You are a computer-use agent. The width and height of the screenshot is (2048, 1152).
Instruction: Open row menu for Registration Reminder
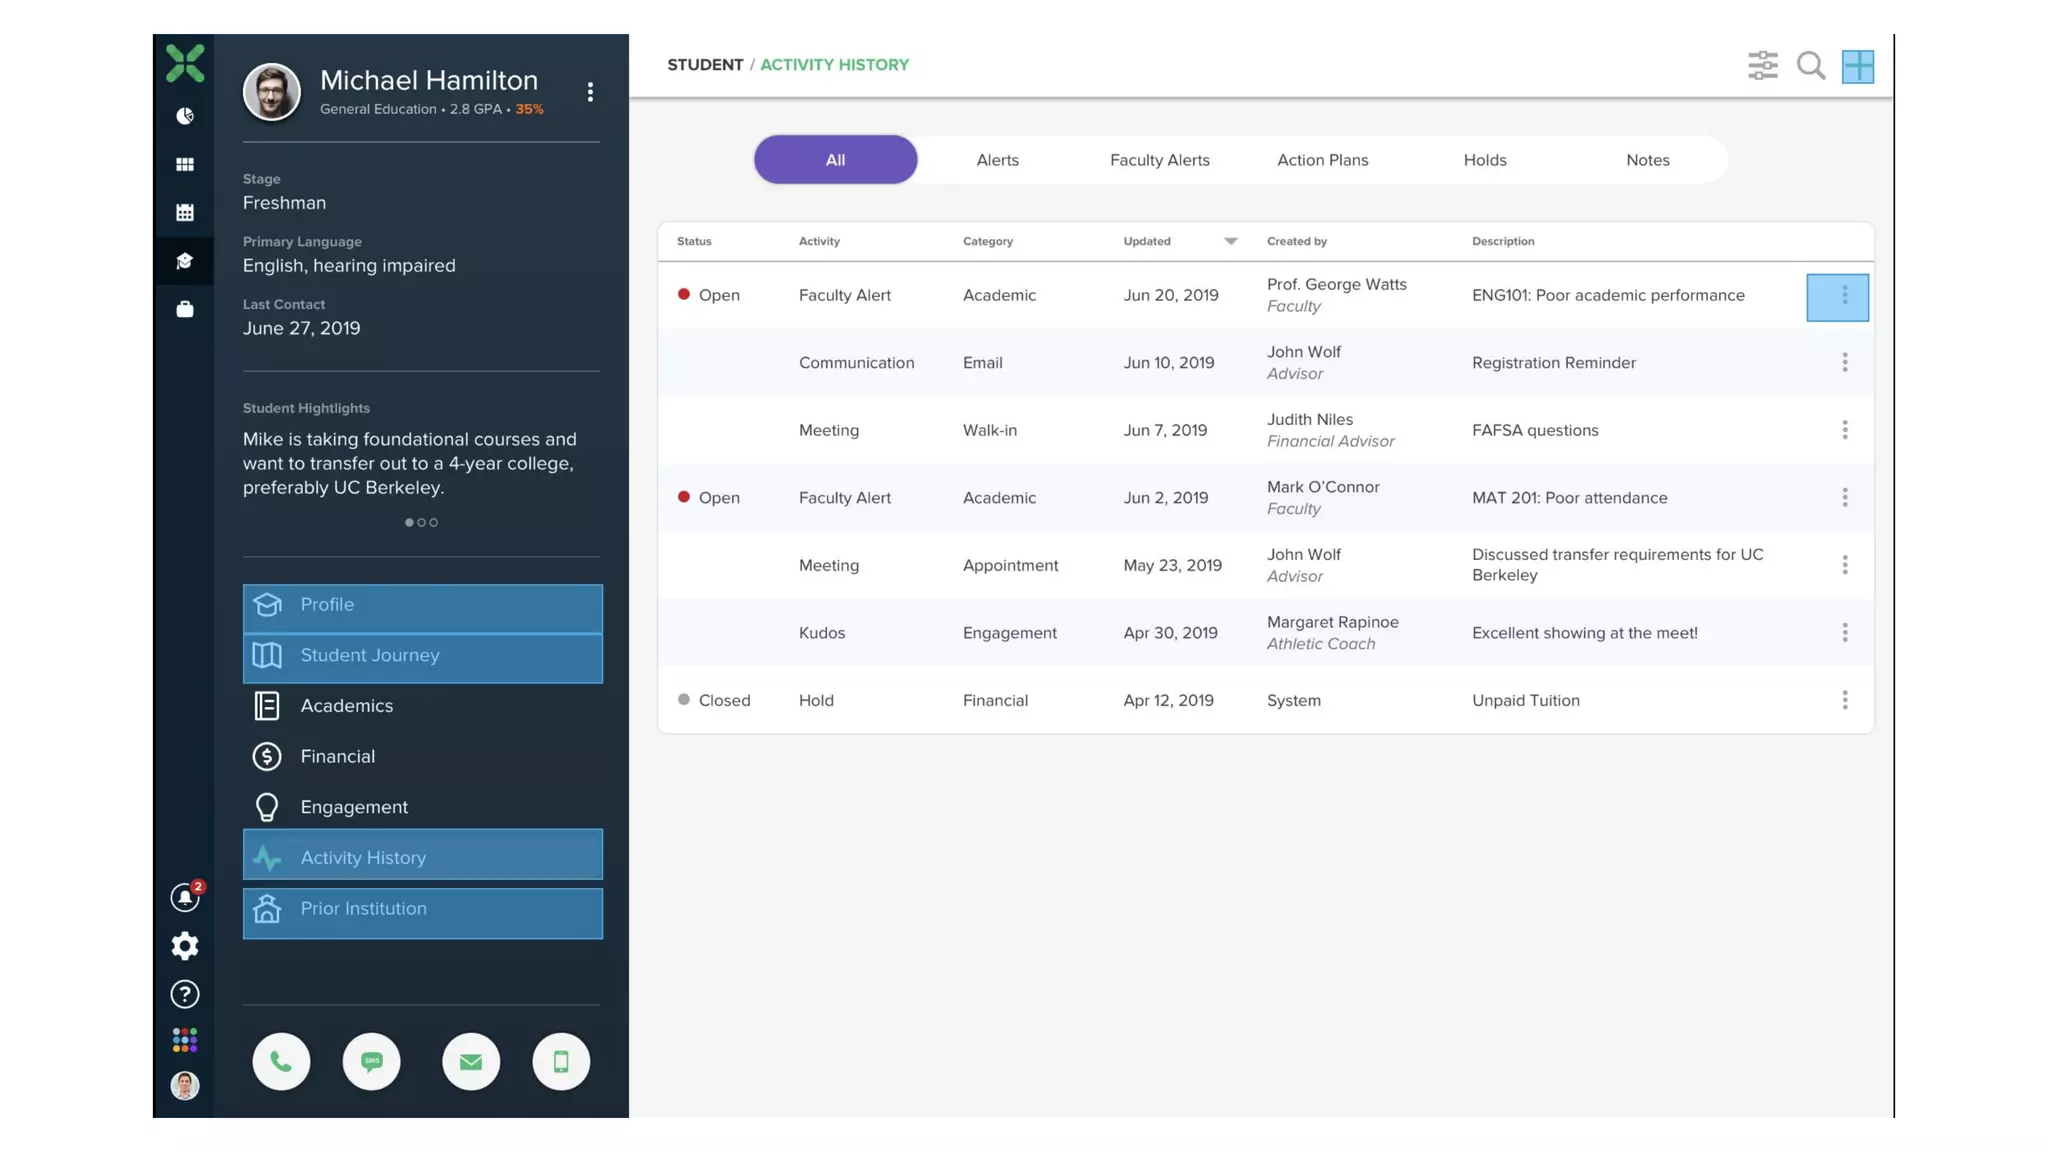pyautogui.click(x=1844, y=362)
